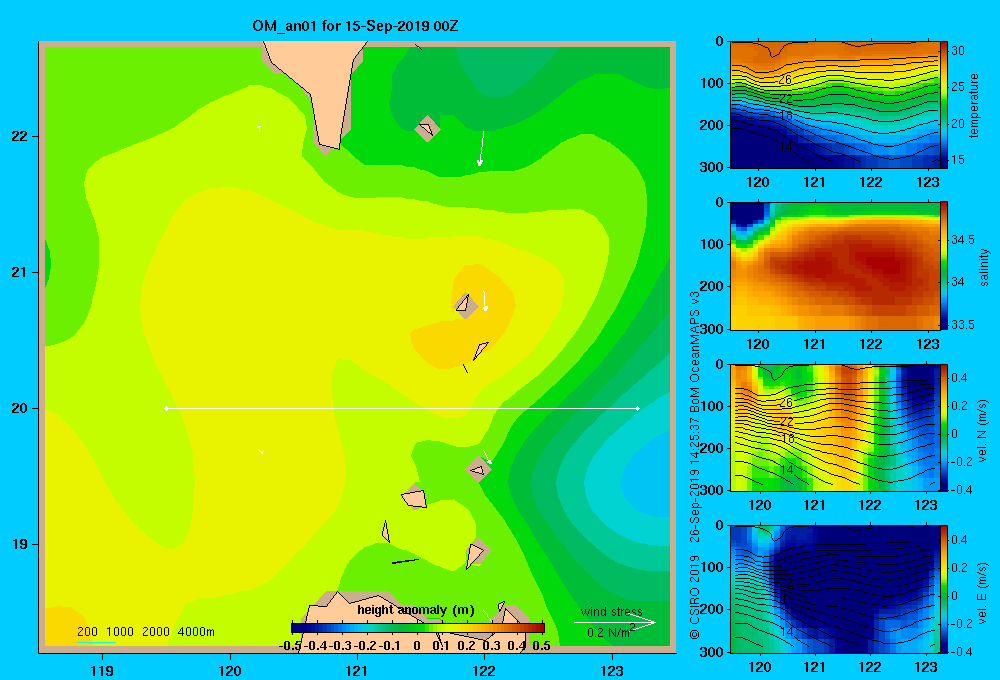This screenshot has height=680, width=1000.
Task: Click the 0.4 tick on vel. N scale
Action: (x=960, y=378)
